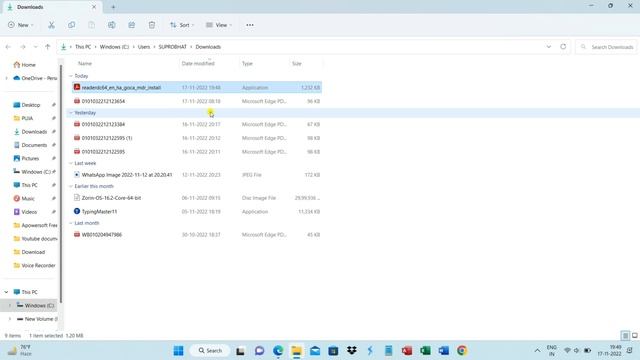Viewport: 640px width, 360px height.
Task: Click the Search Downloads field
Action: tap(607, 47)
